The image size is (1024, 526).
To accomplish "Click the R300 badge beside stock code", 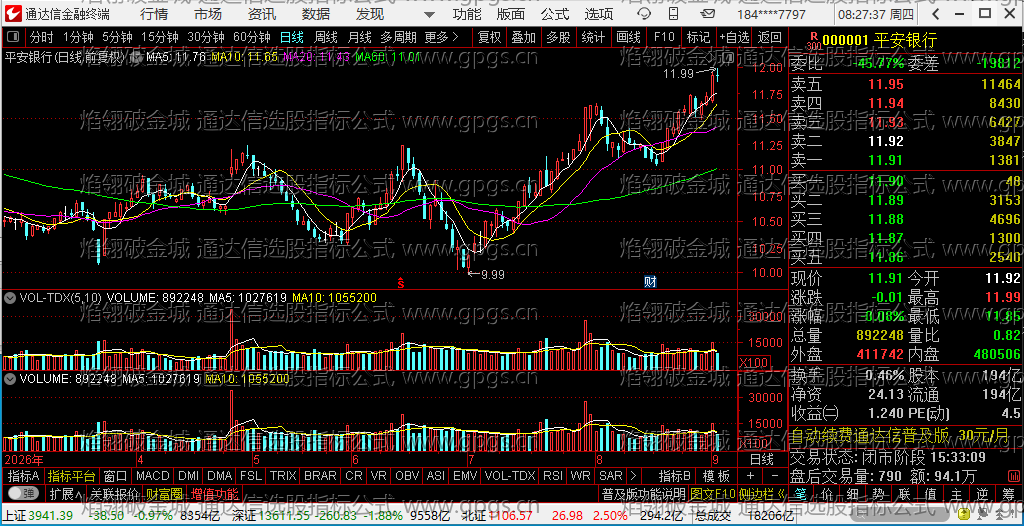I will tap(813, 41).
